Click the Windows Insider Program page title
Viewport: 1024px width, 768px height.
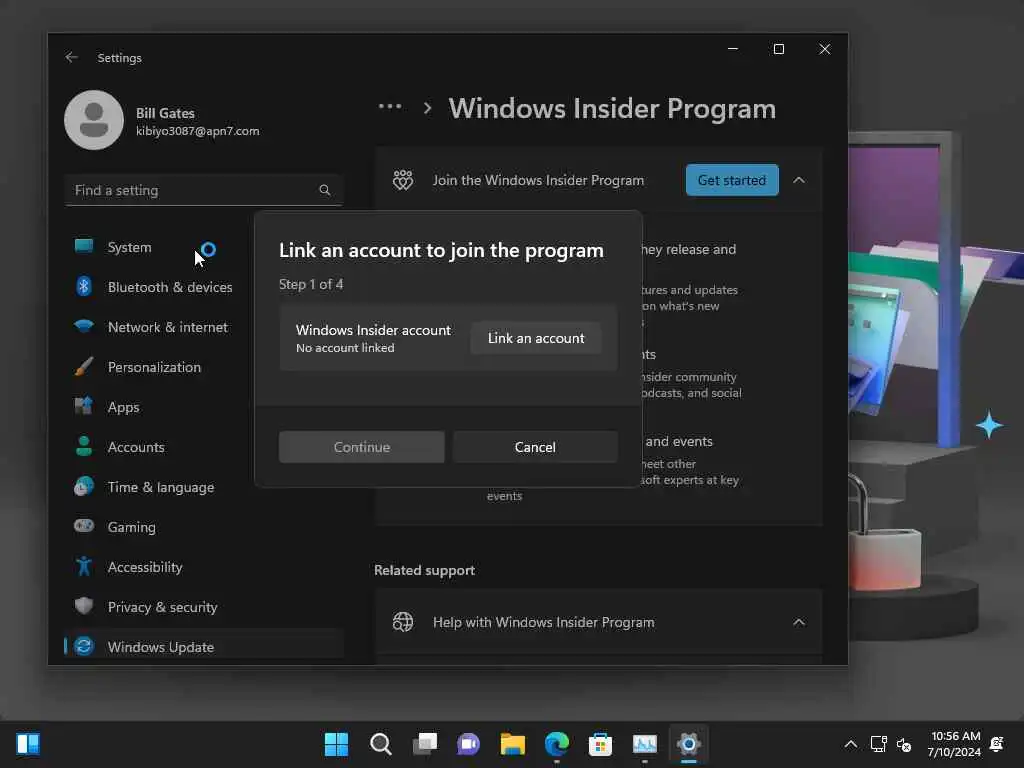[612, 108]
